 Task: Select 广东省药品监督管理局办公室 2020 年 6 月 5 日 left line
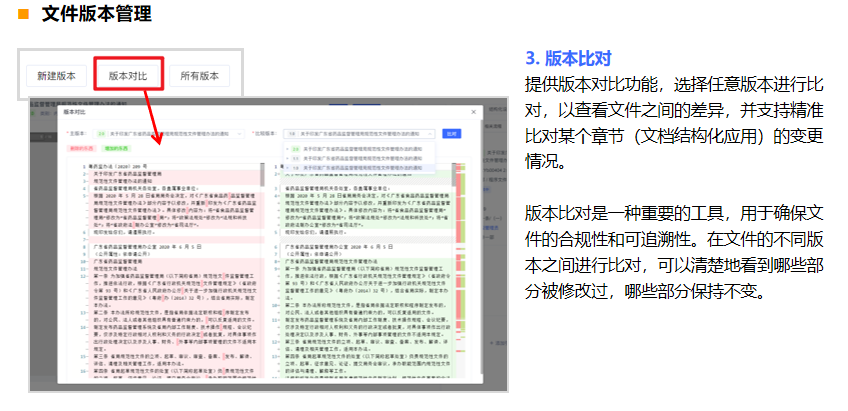pyautogui.click(x=146, y=247)
